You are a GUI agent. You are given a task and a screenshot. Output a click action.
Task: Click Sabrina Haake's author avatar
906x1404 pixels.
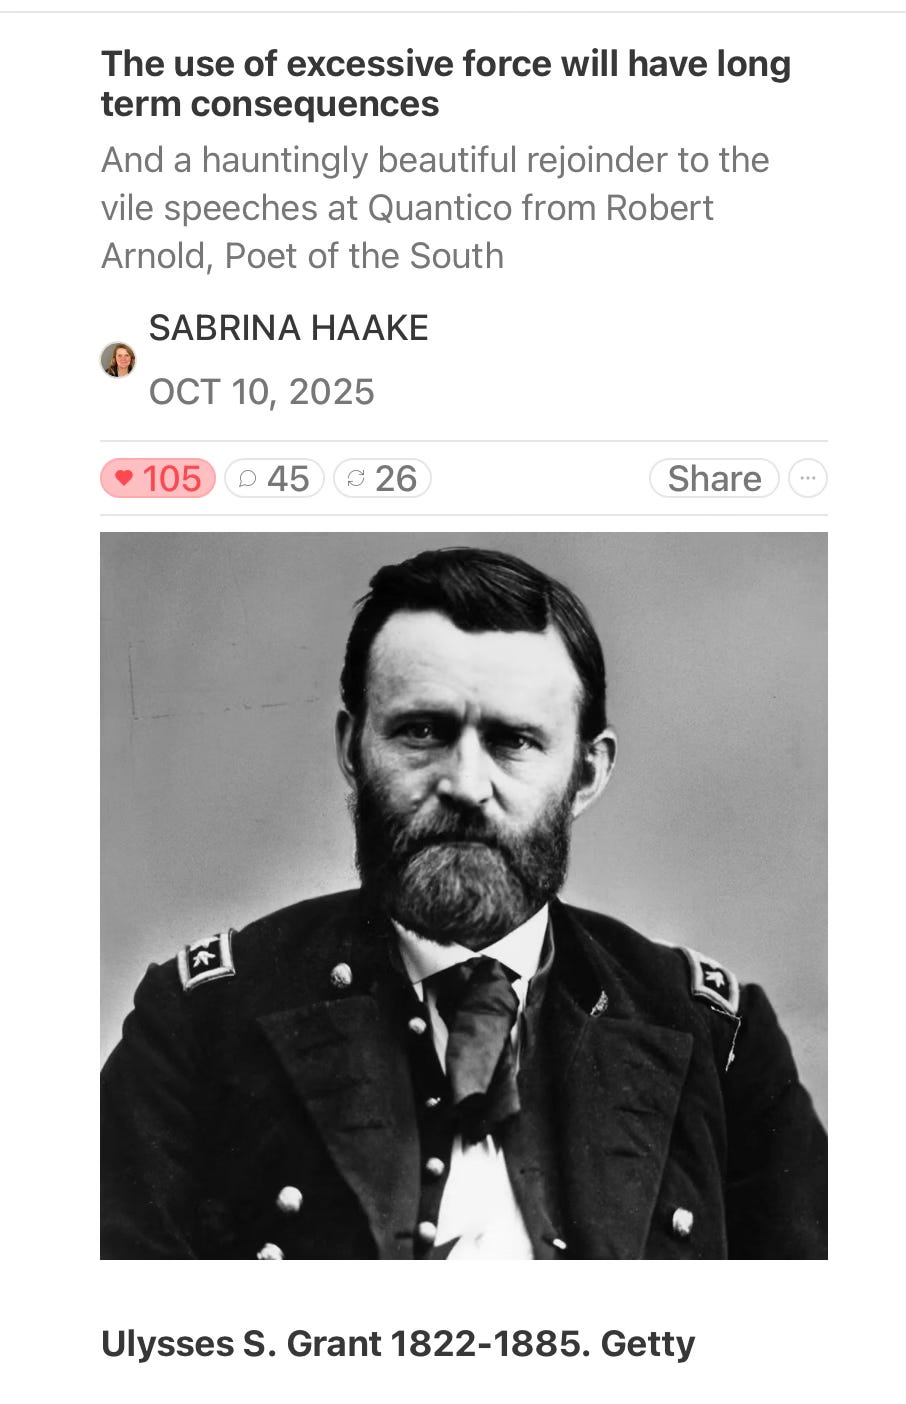click(x=118, y=360)
